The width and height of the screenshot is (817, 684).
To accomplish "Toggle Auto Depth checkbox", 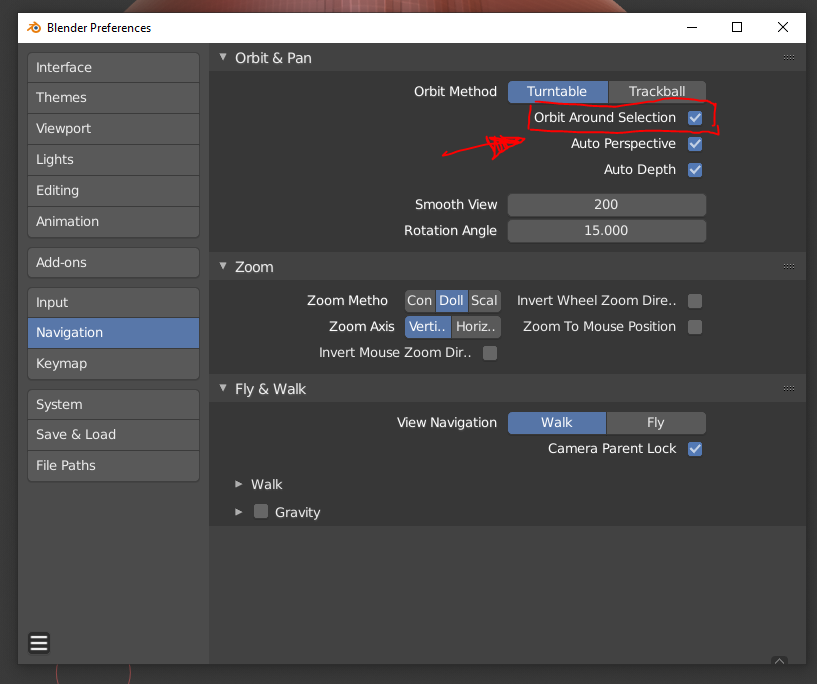I will pos(695,170).
